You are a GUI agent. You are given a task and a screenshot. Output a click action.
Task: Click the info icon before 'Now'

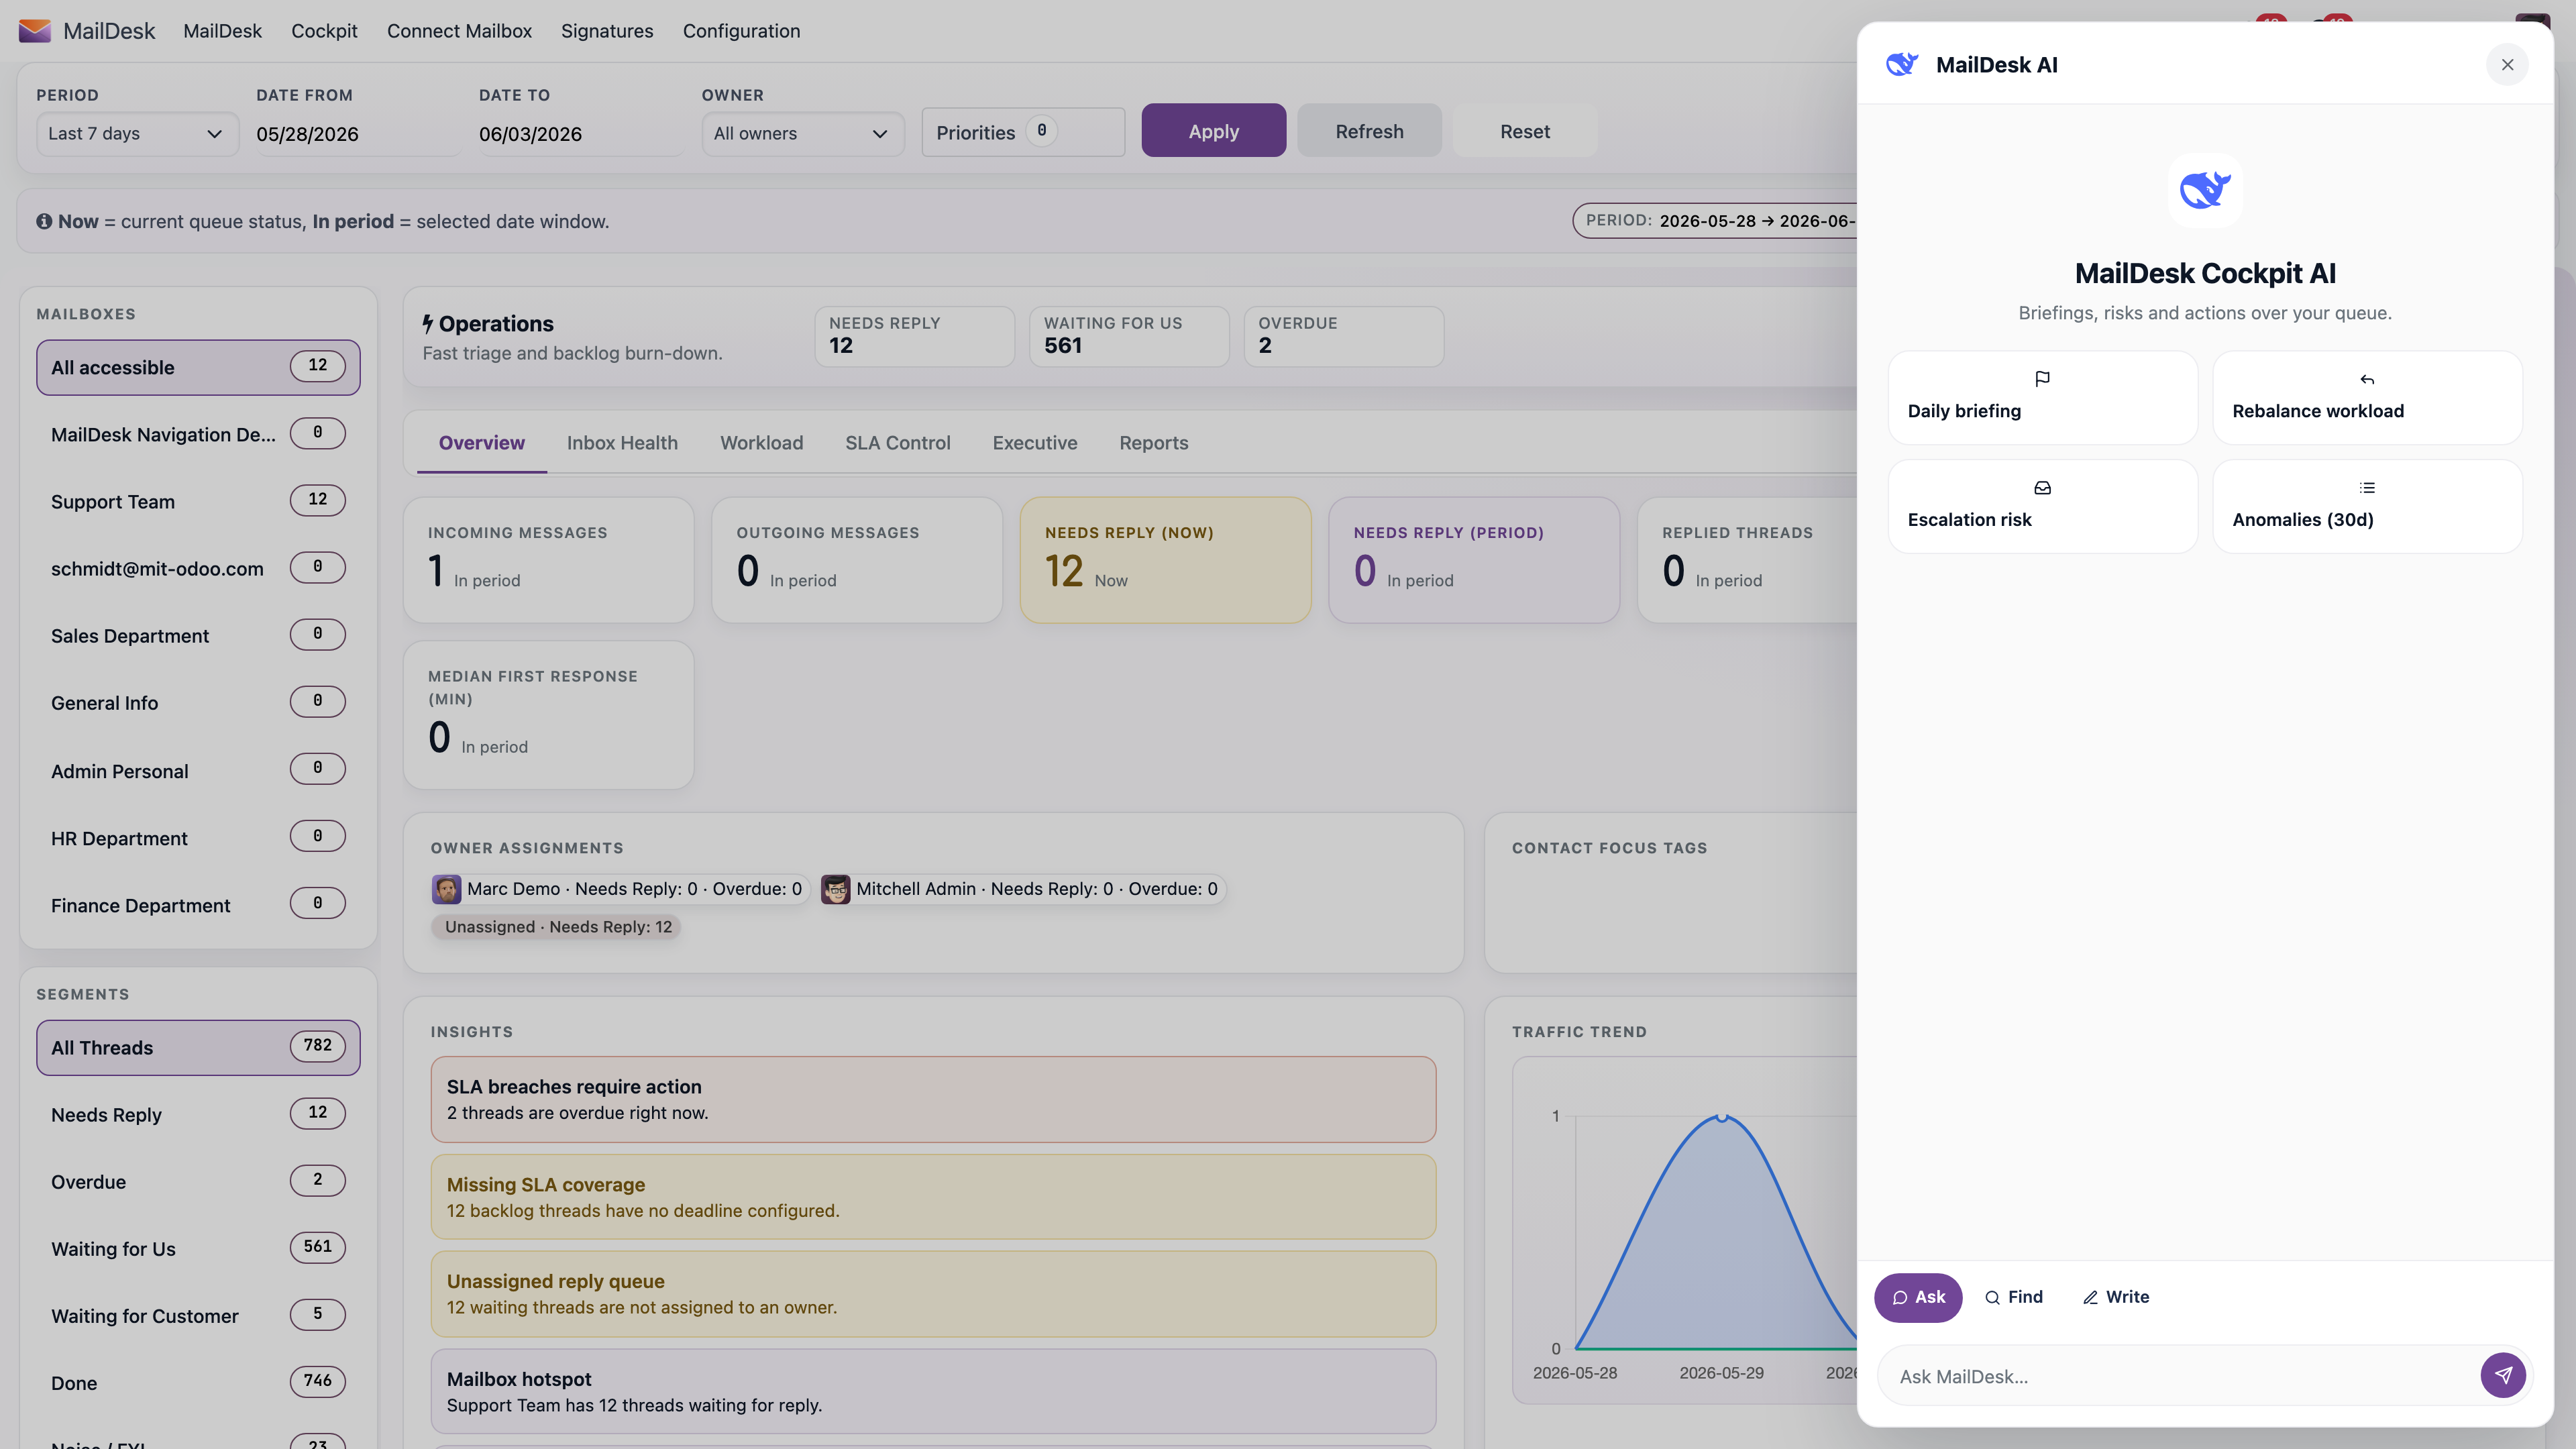(x=44, y=221)
